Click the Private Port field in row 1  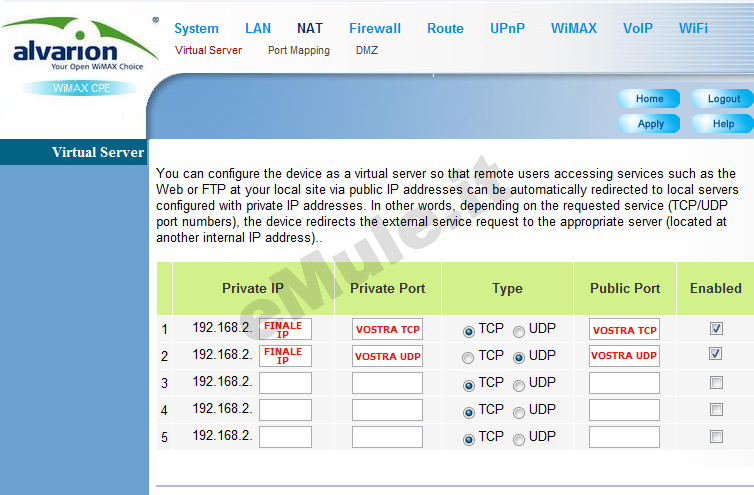[x=387, y=329]
